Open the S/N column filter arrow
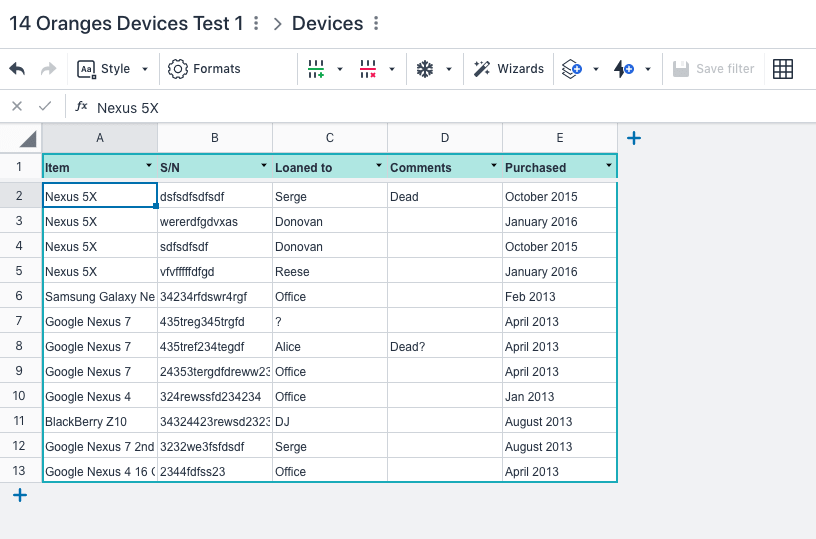Viewport: 816px width, 539px height. click(264, 165)
